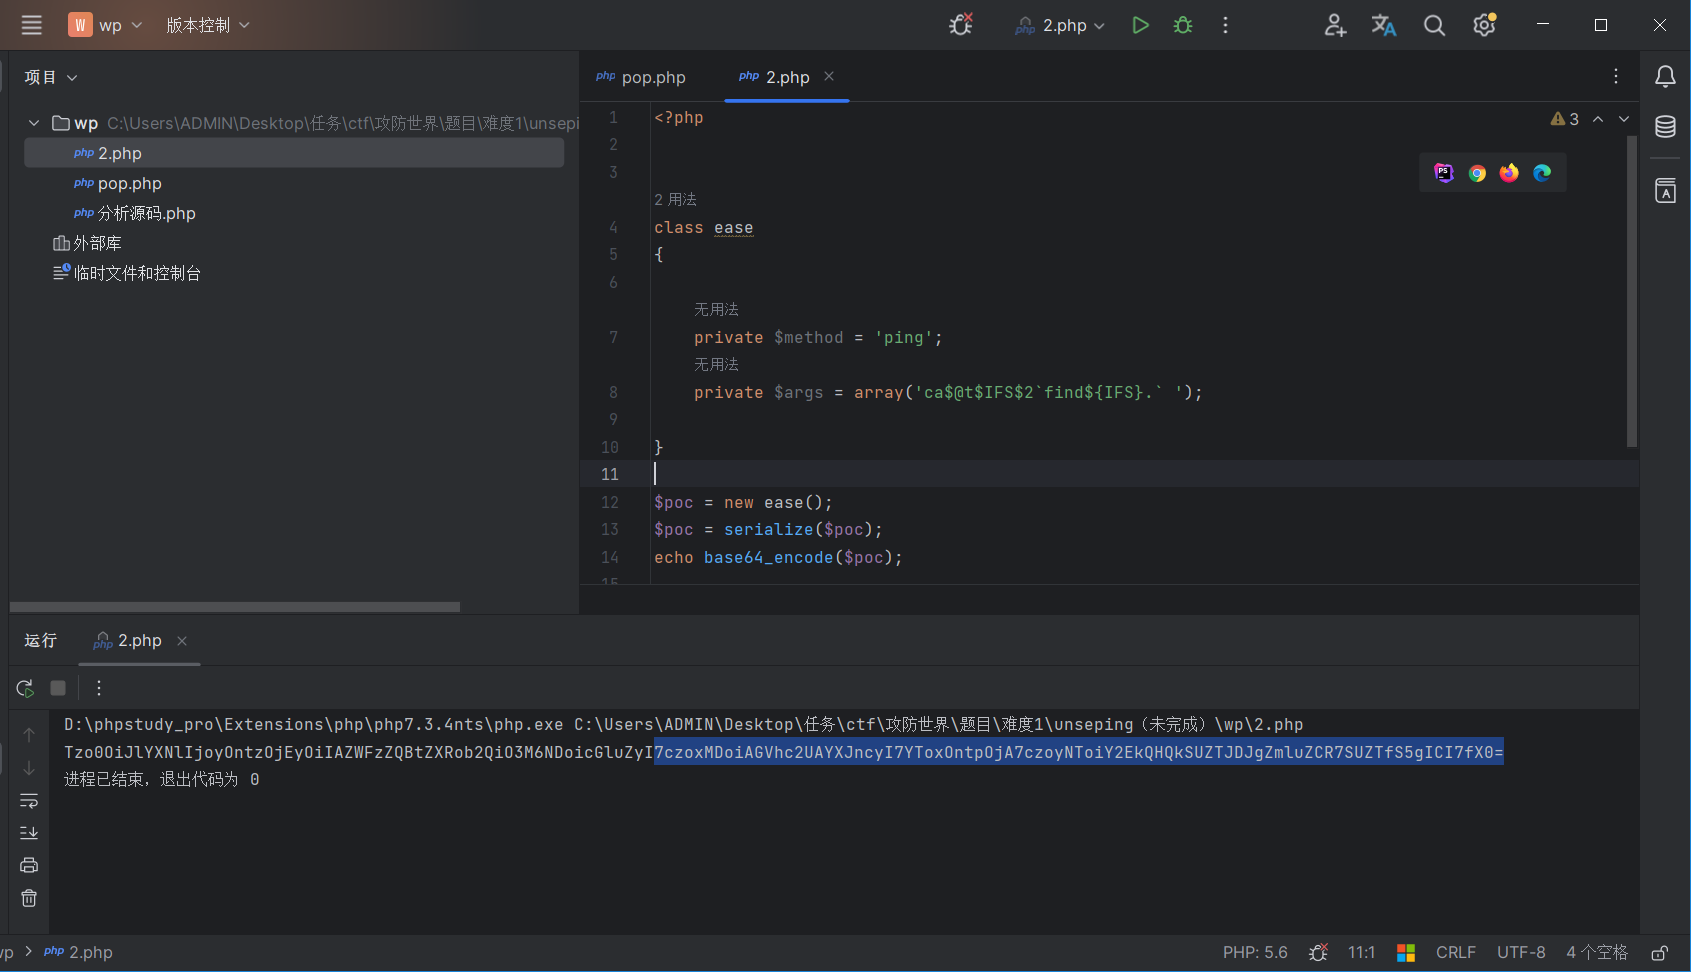The height and width of the screenshot is (972, 1691).
Task: Click the project panel horizontal scrollbar
Action: (x=235, y=607)
